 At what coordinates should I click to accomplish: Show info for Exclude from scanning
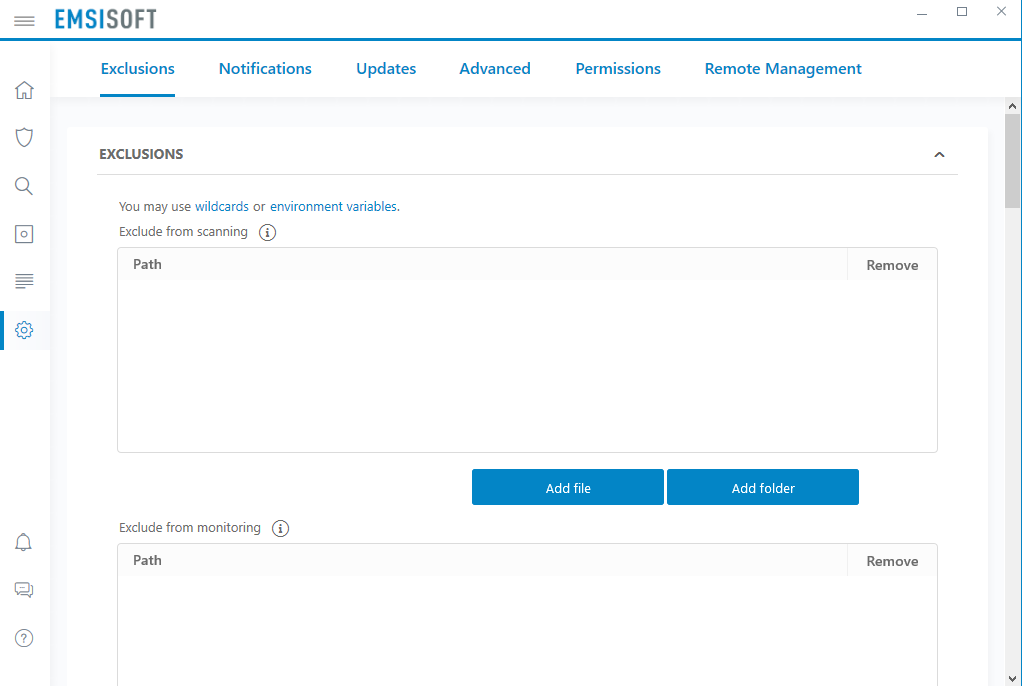pyautogui.click(x=267, y=232)
